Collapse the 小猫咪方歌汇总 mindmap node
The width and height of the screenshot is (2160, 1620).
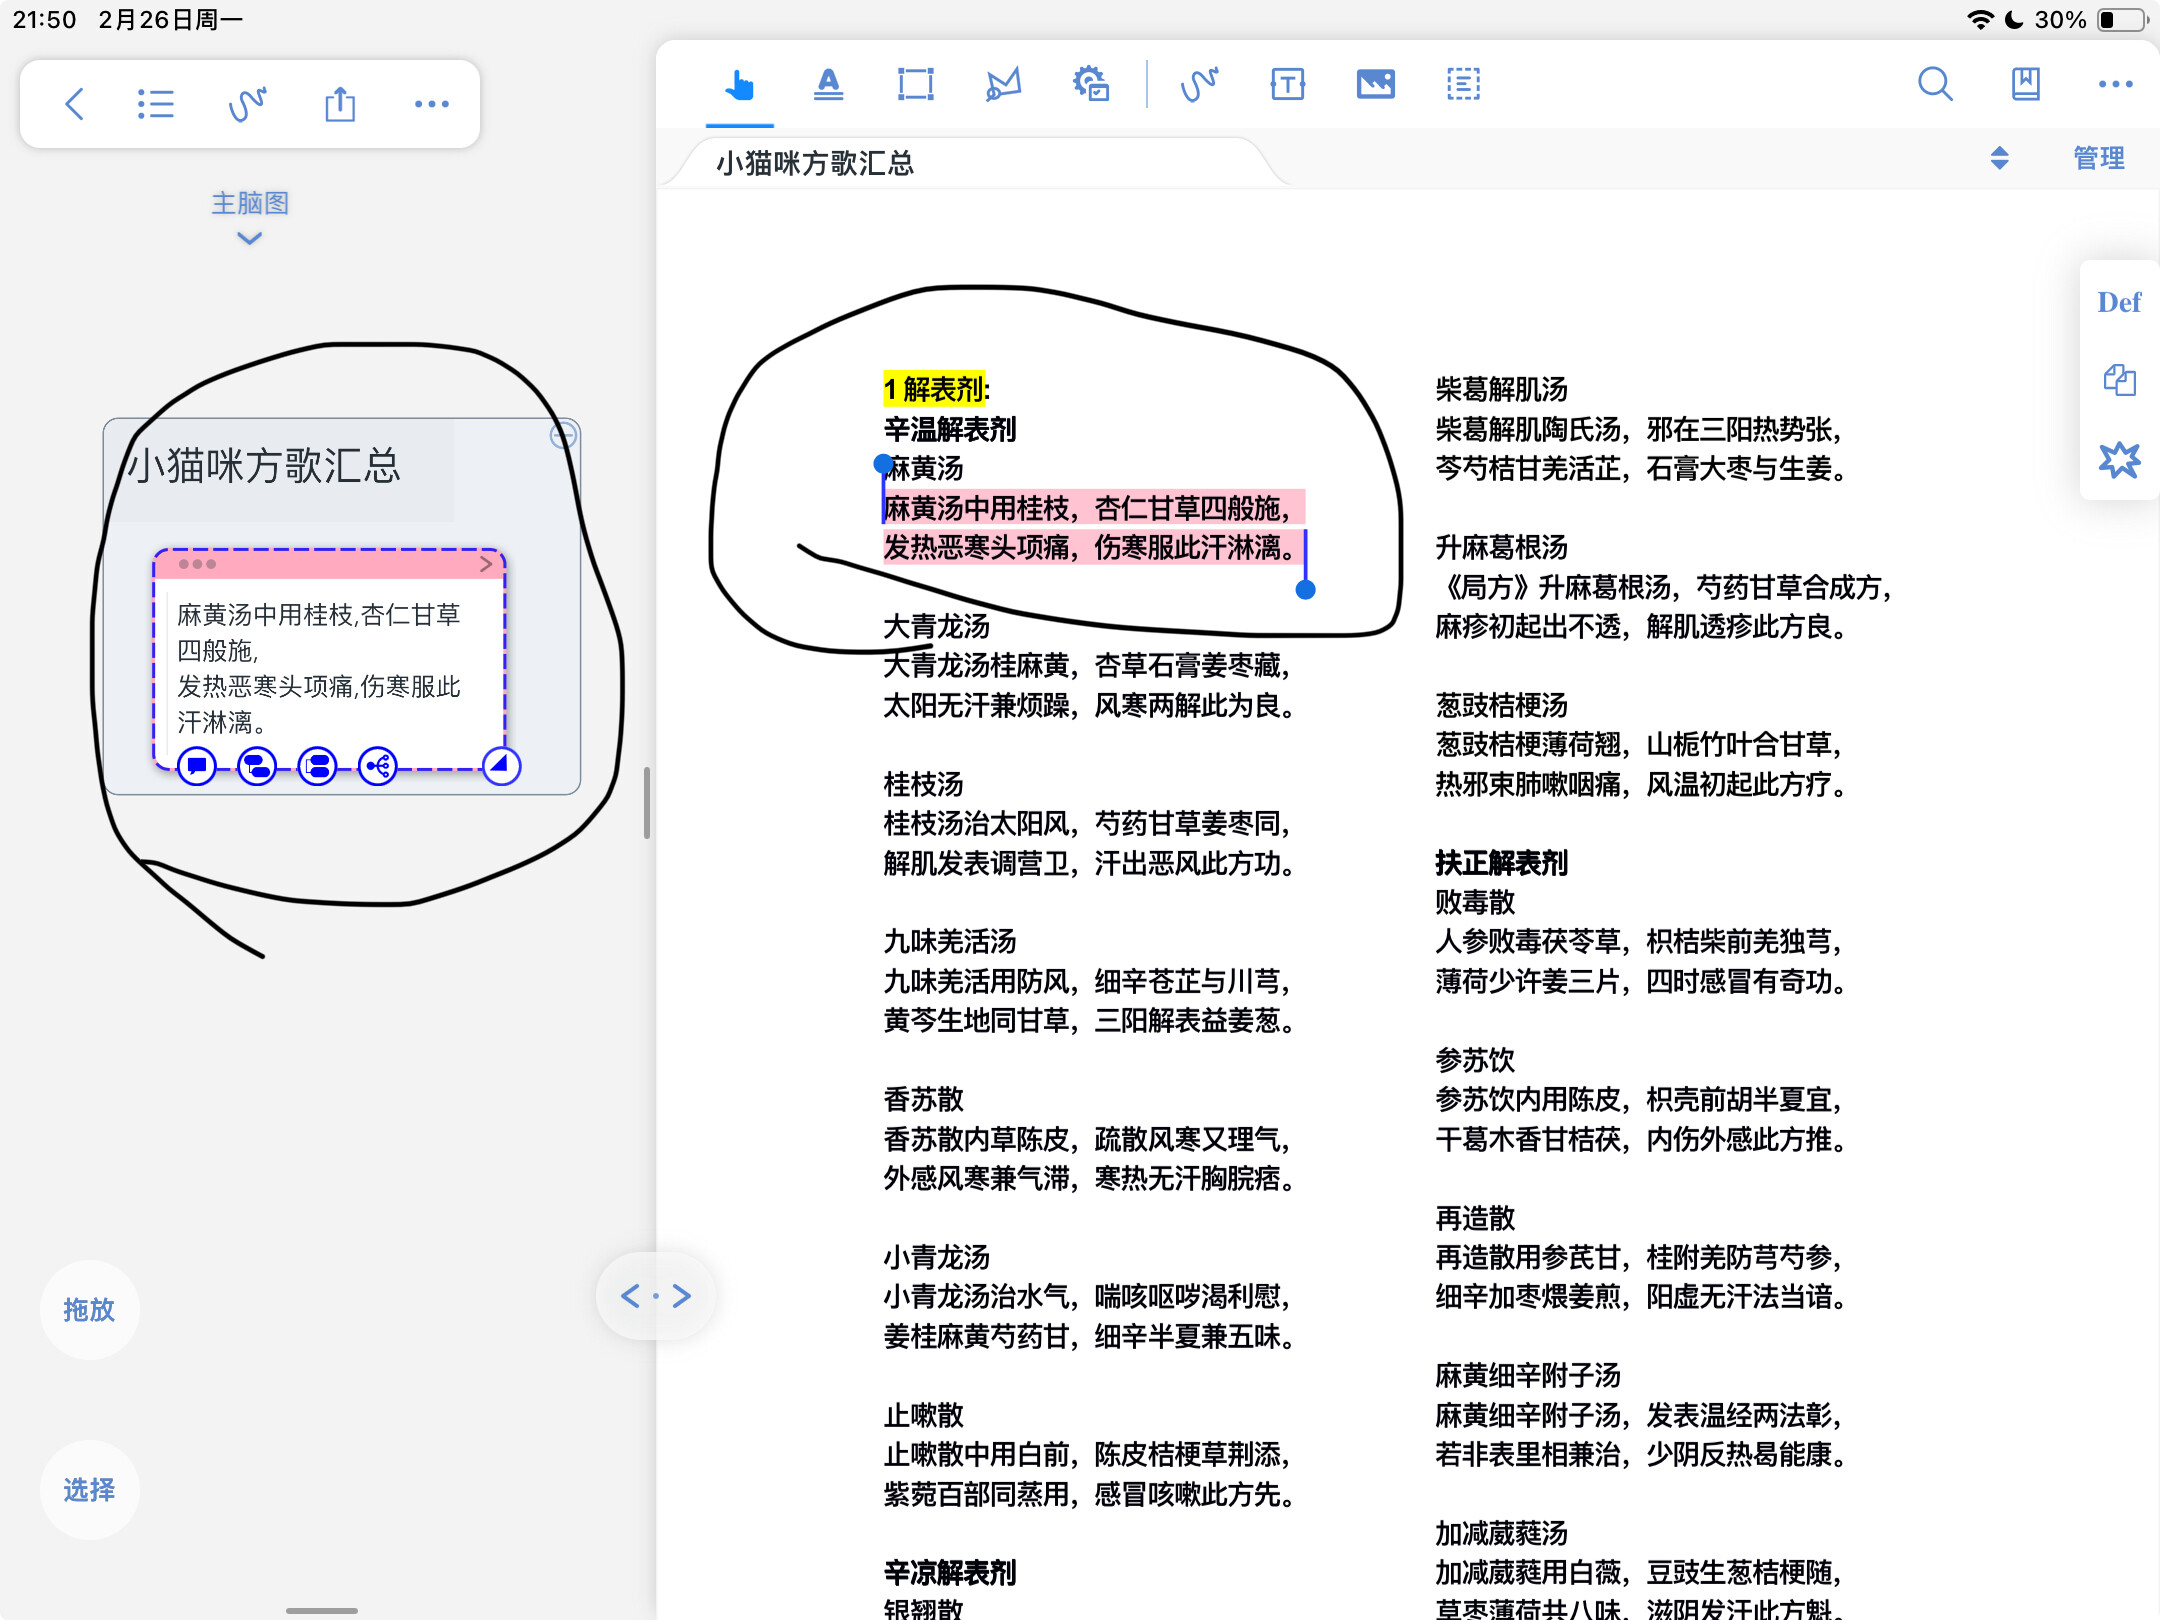coord(564,434)
